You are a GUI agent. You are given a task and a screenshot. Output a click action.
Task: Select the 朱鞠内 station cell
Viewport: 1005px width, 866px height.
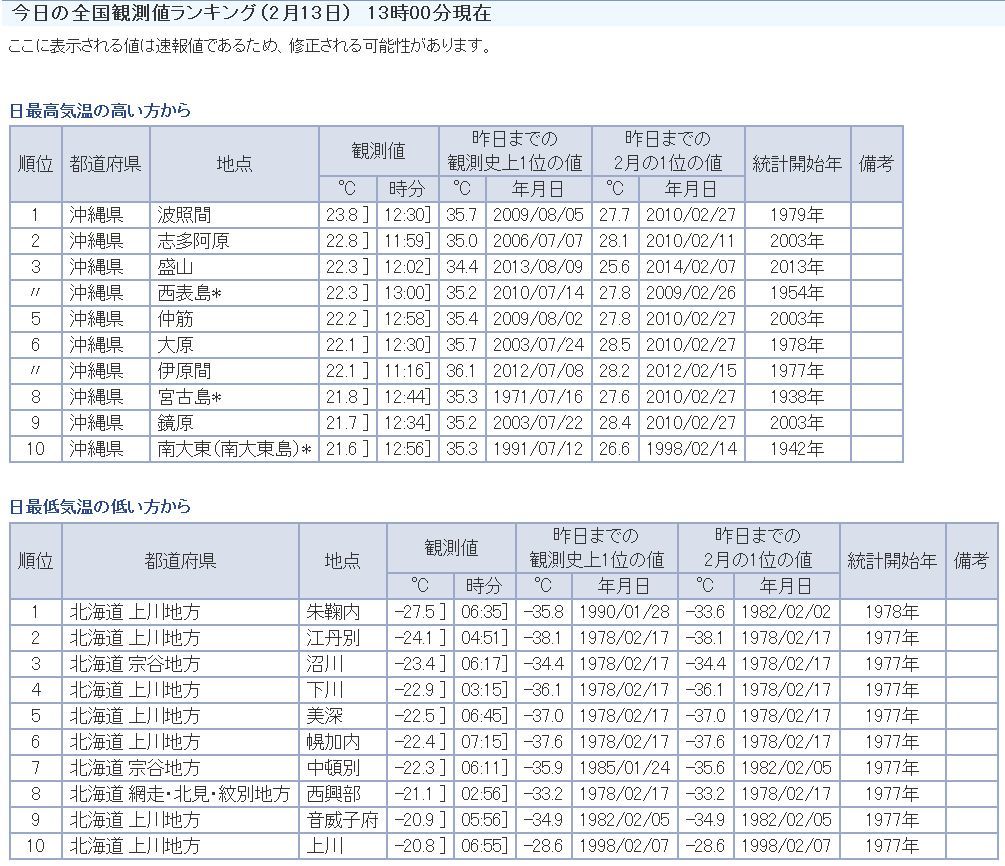tap(342, 612)
